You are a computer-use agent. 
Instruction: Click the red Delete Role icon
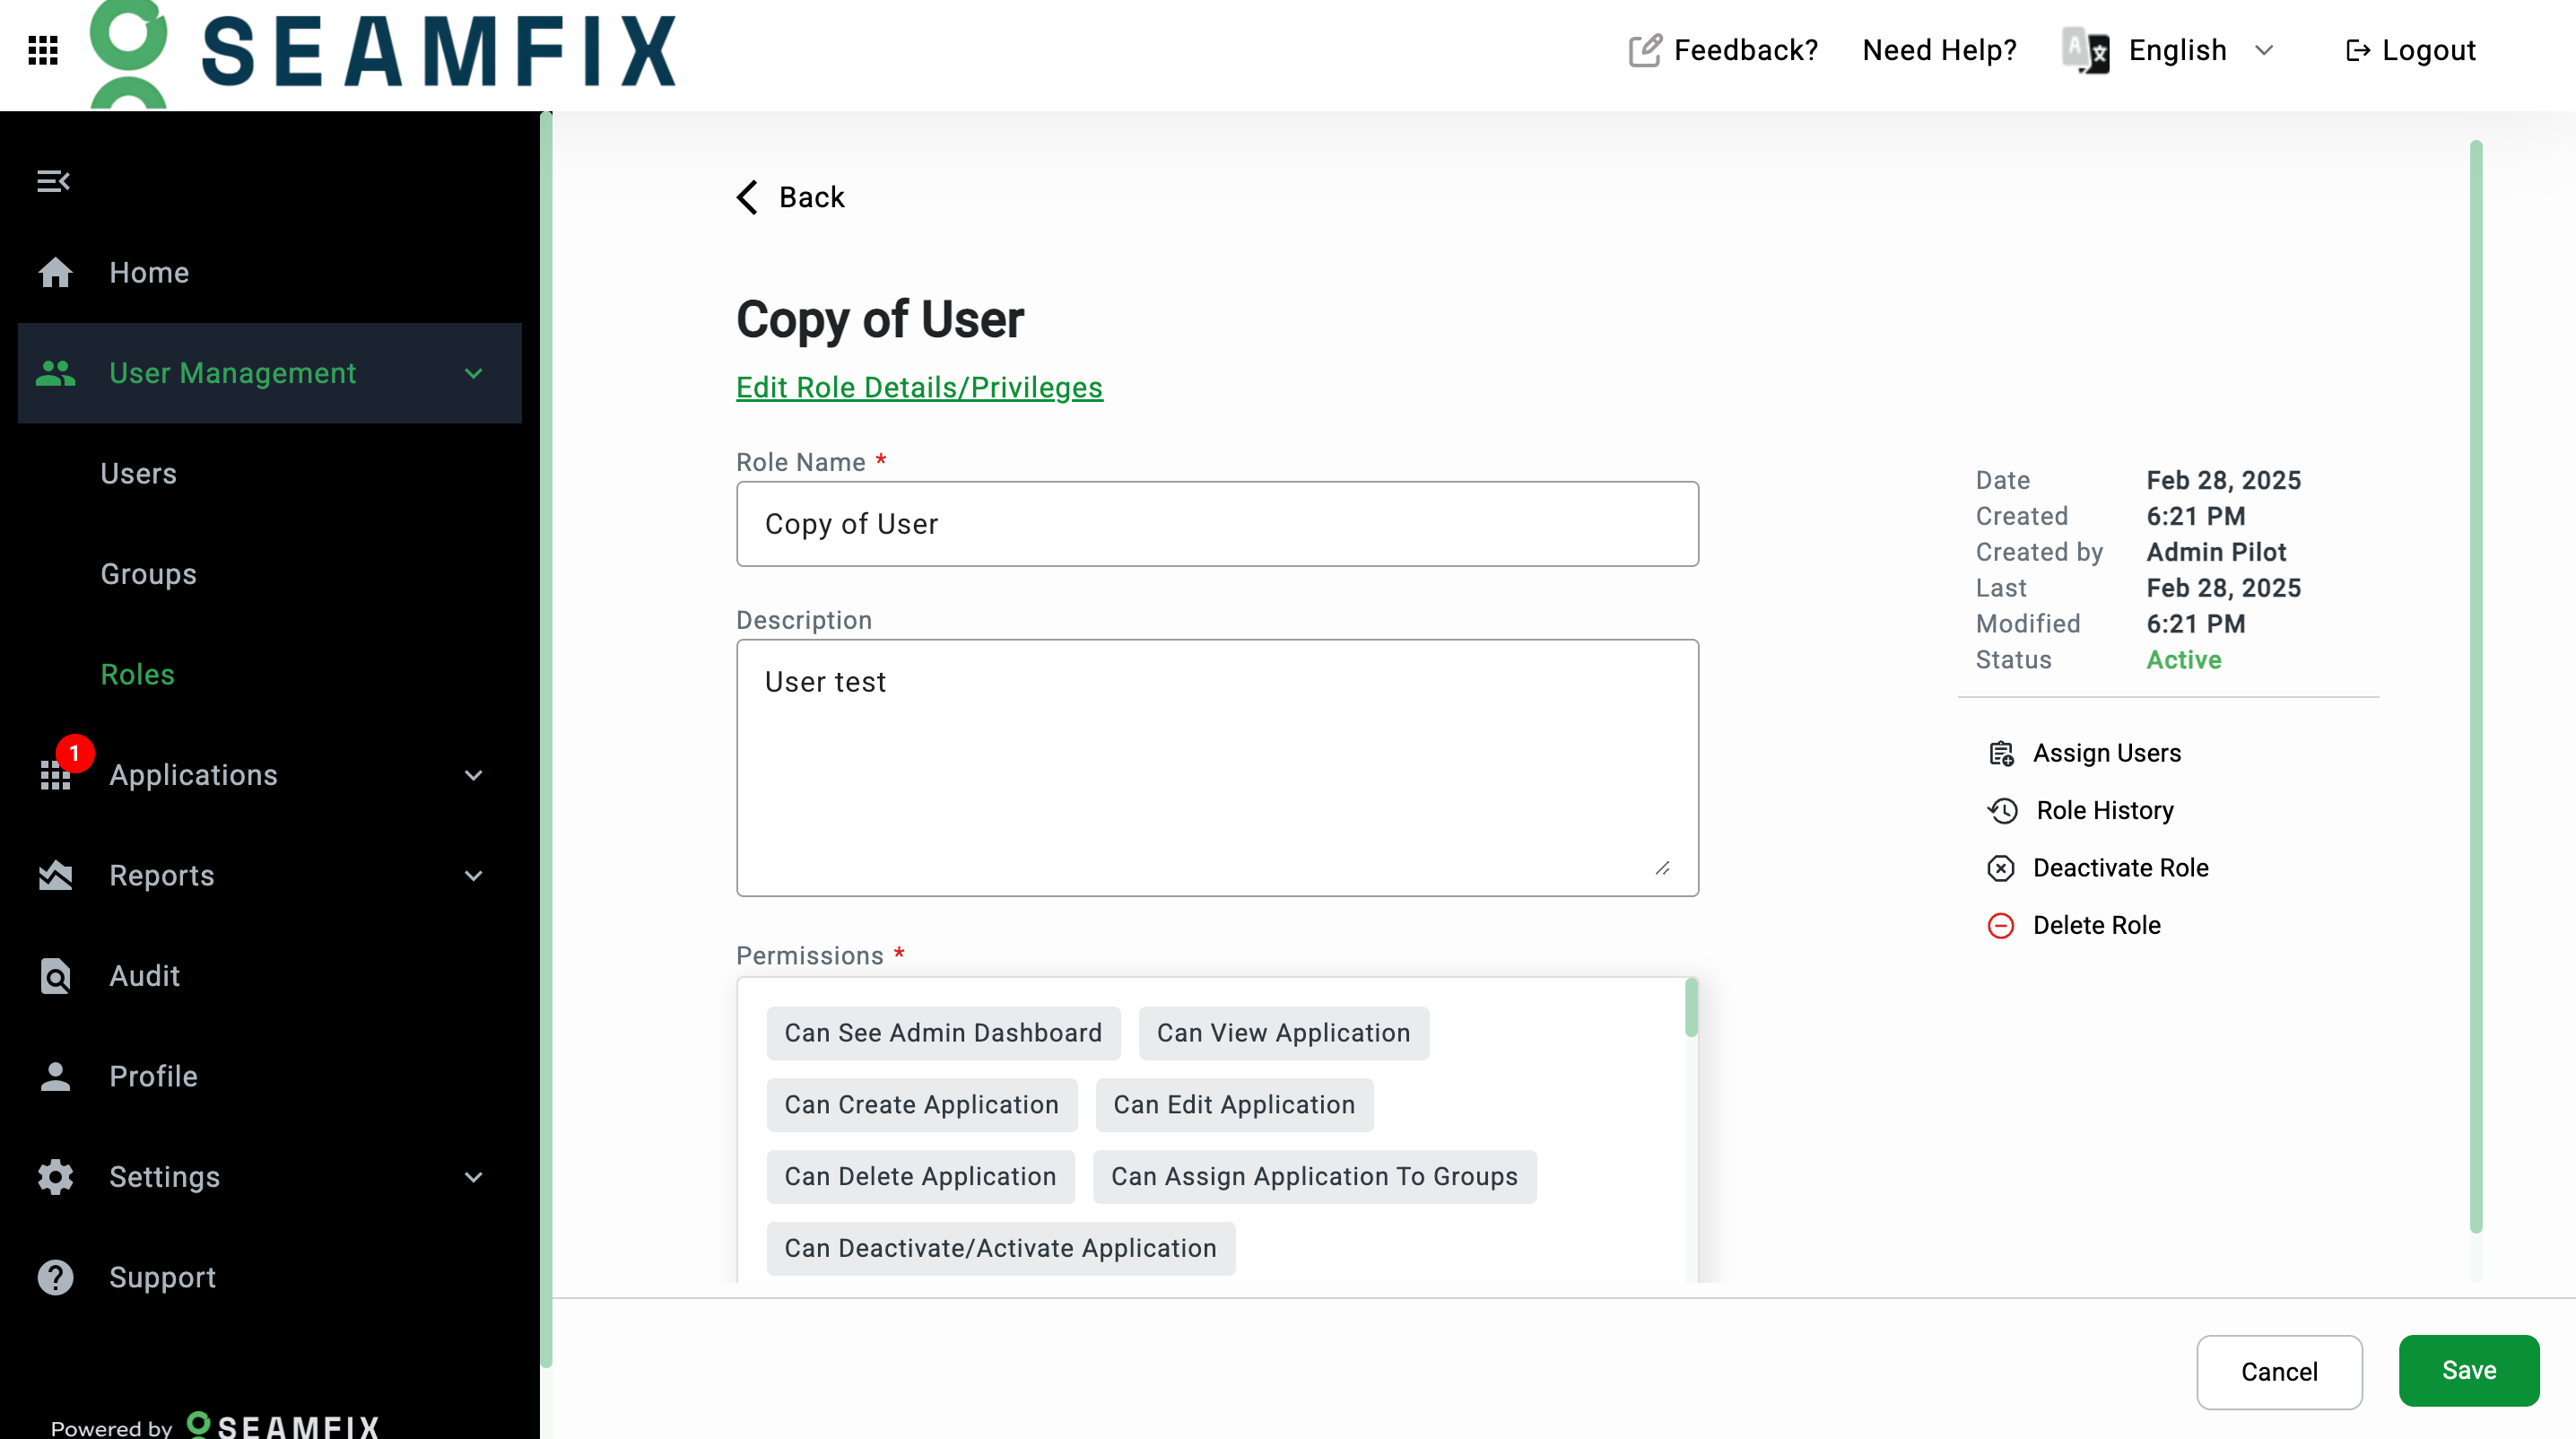tap(2001, 925)
